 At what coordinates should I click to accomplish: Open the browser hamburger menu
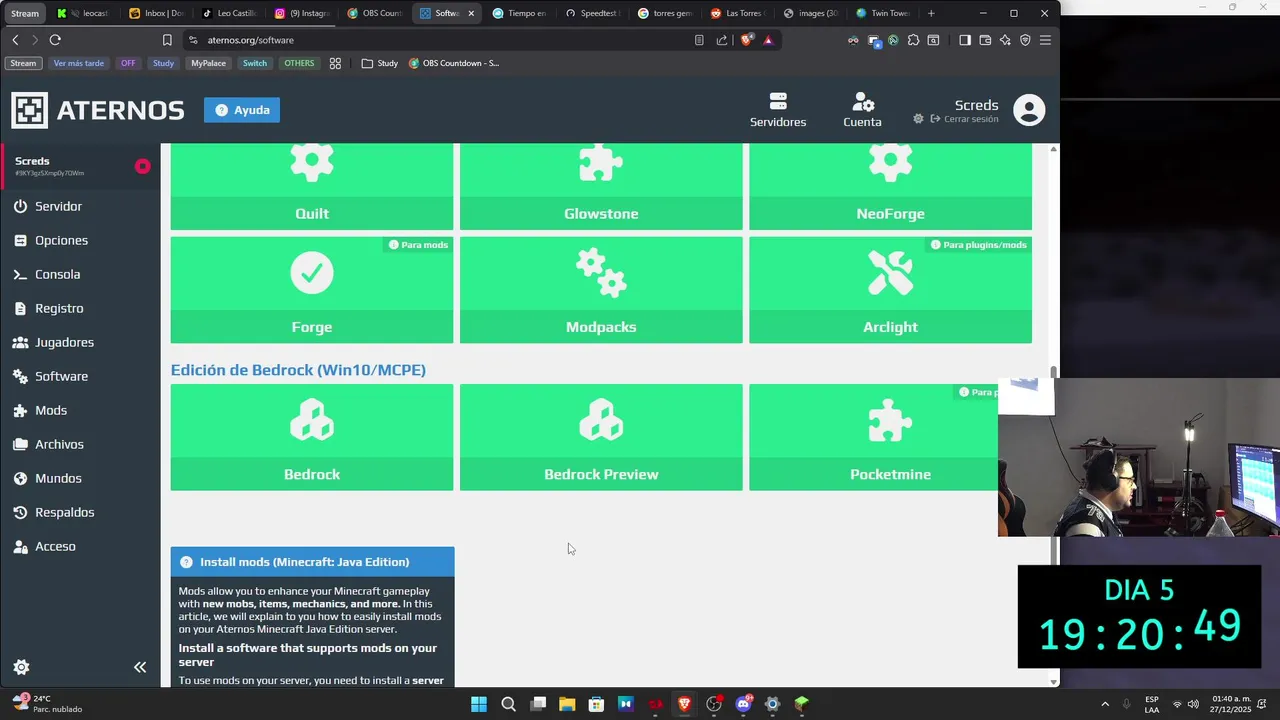pyautogui.click(x=1045, y=40)
